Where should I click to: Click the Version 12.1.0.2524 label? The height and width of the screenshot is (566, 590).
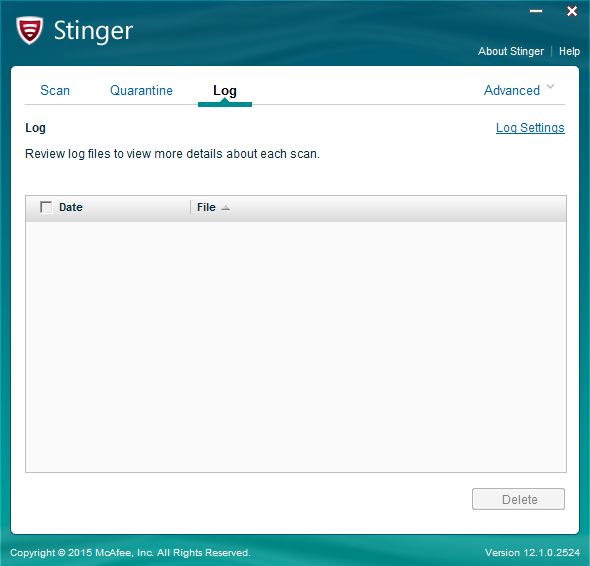click(532, 552)
